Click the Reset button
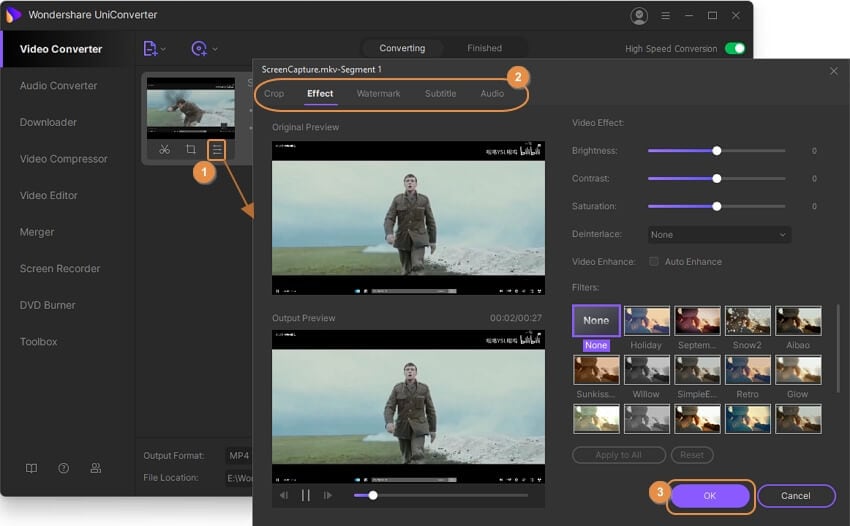The image size is (850, 526). click(x=692, y=455)
